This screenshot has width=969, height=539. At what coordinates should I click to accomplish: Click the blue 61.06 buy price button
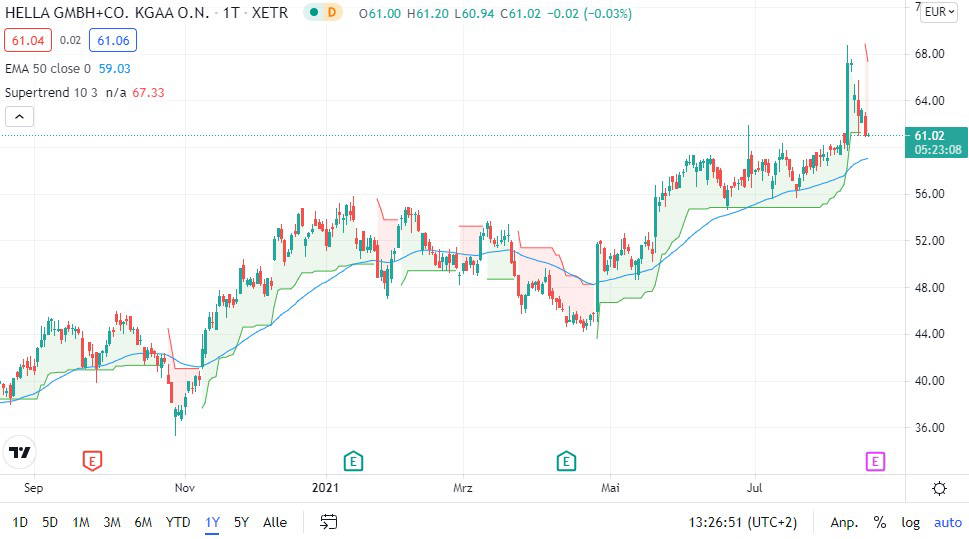point(113,41)
